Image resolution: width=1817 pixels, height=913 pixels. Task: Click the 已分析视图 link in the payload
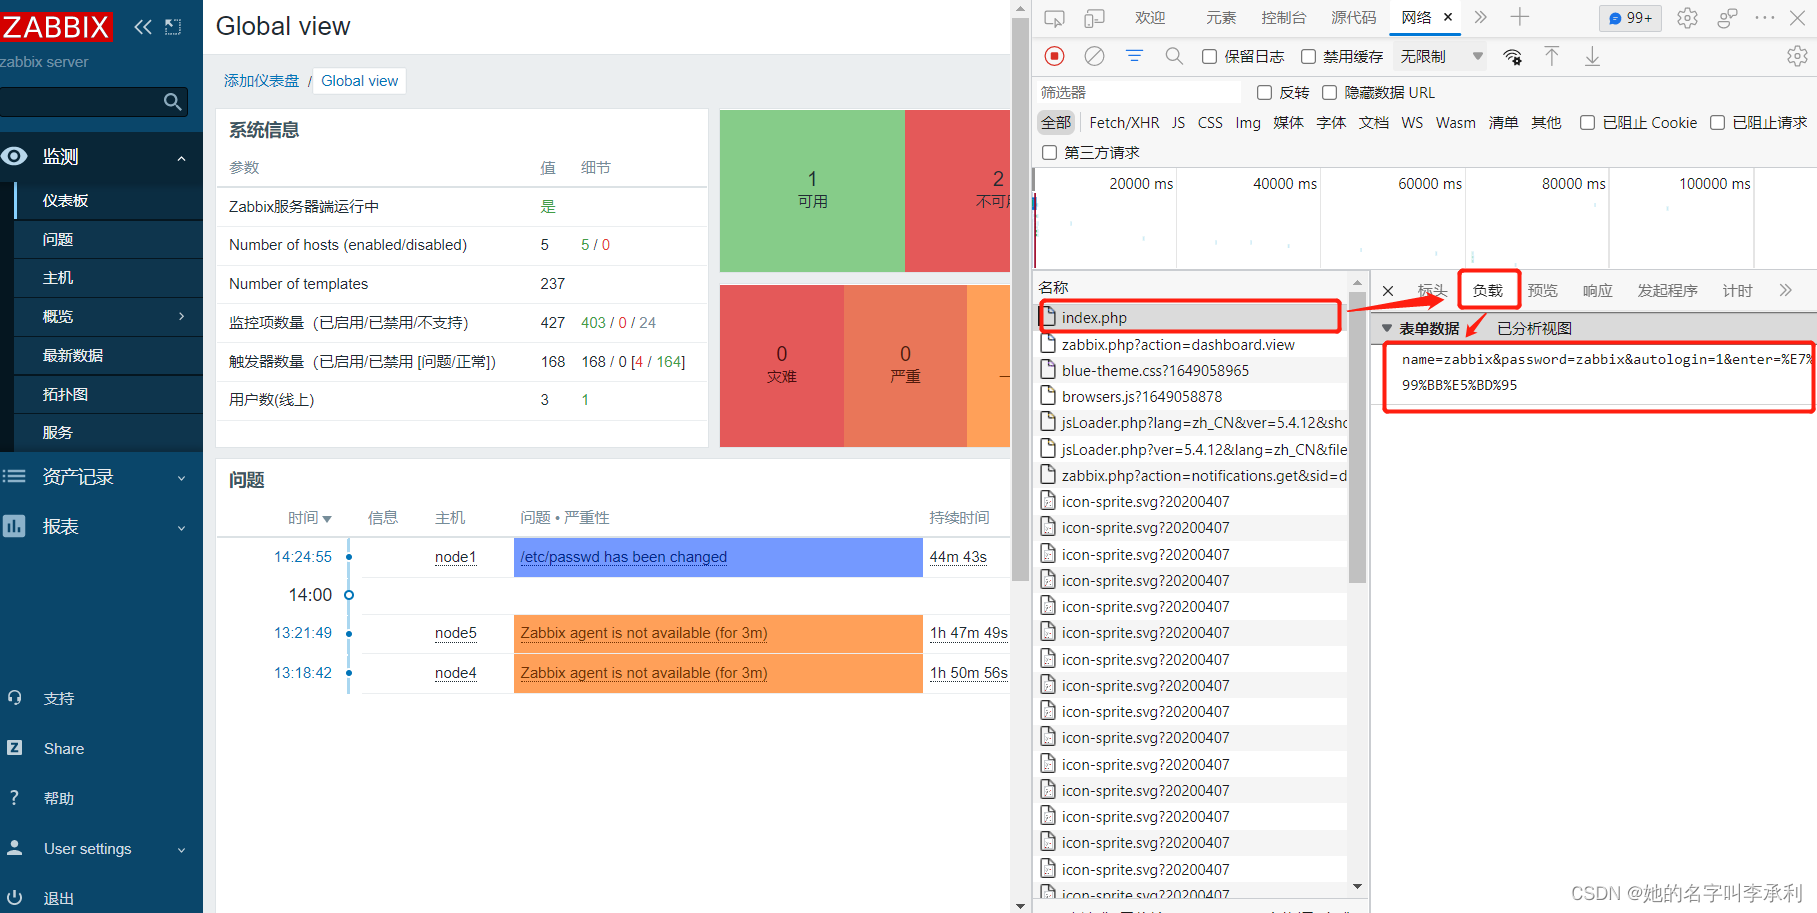(1534, 328)
